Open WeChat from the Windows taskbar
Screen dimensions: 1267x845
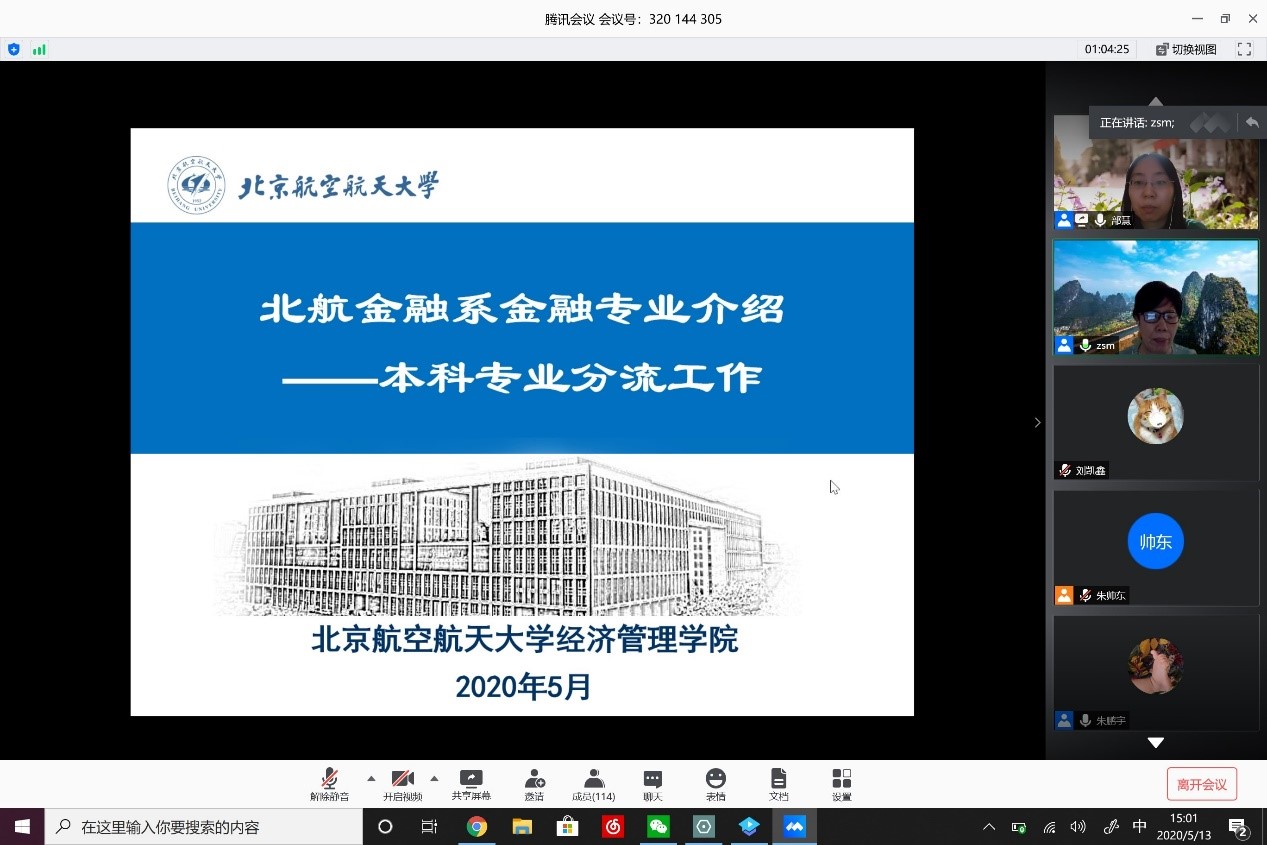pos(658,827)
